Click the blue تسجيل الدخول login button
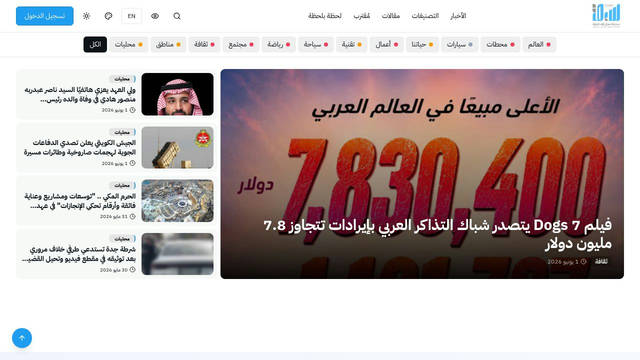640x360 pixels. (45, 16)
